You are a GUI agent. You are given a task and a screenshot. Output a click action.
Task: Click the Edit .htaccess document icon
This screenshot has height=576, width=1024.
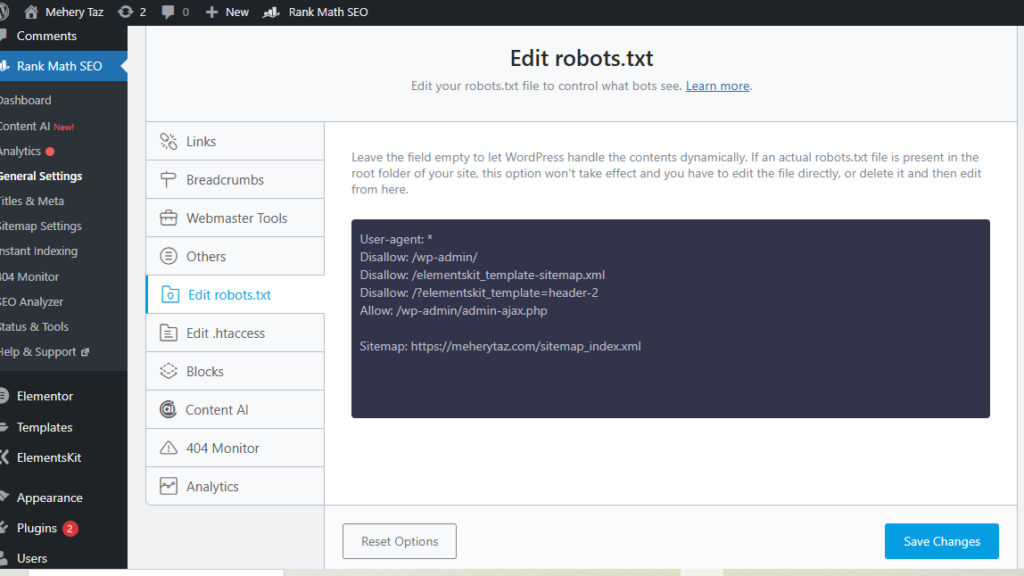tap(168, 333)
